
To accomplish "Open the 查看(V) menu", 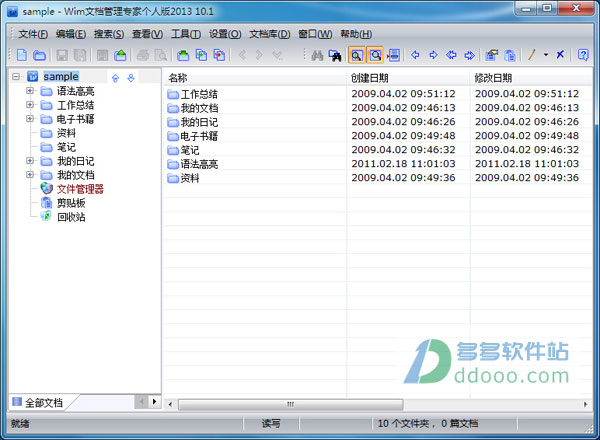I will (x=147, y=34).
